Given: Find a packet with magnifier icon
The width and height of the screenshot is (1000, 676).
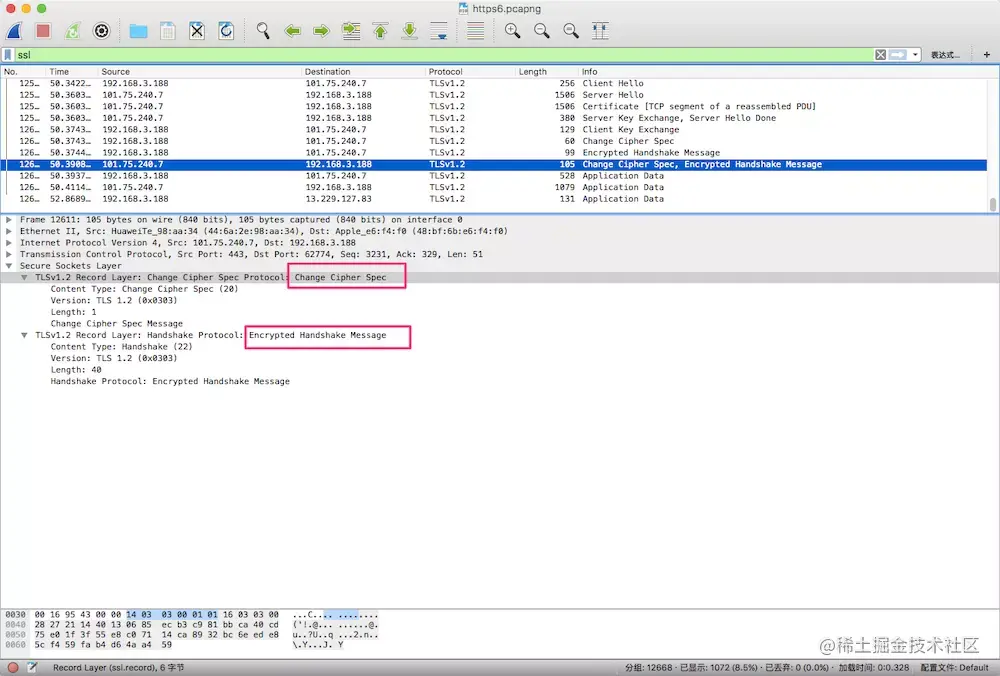Looking at the screenshot, I should point(263,31).
